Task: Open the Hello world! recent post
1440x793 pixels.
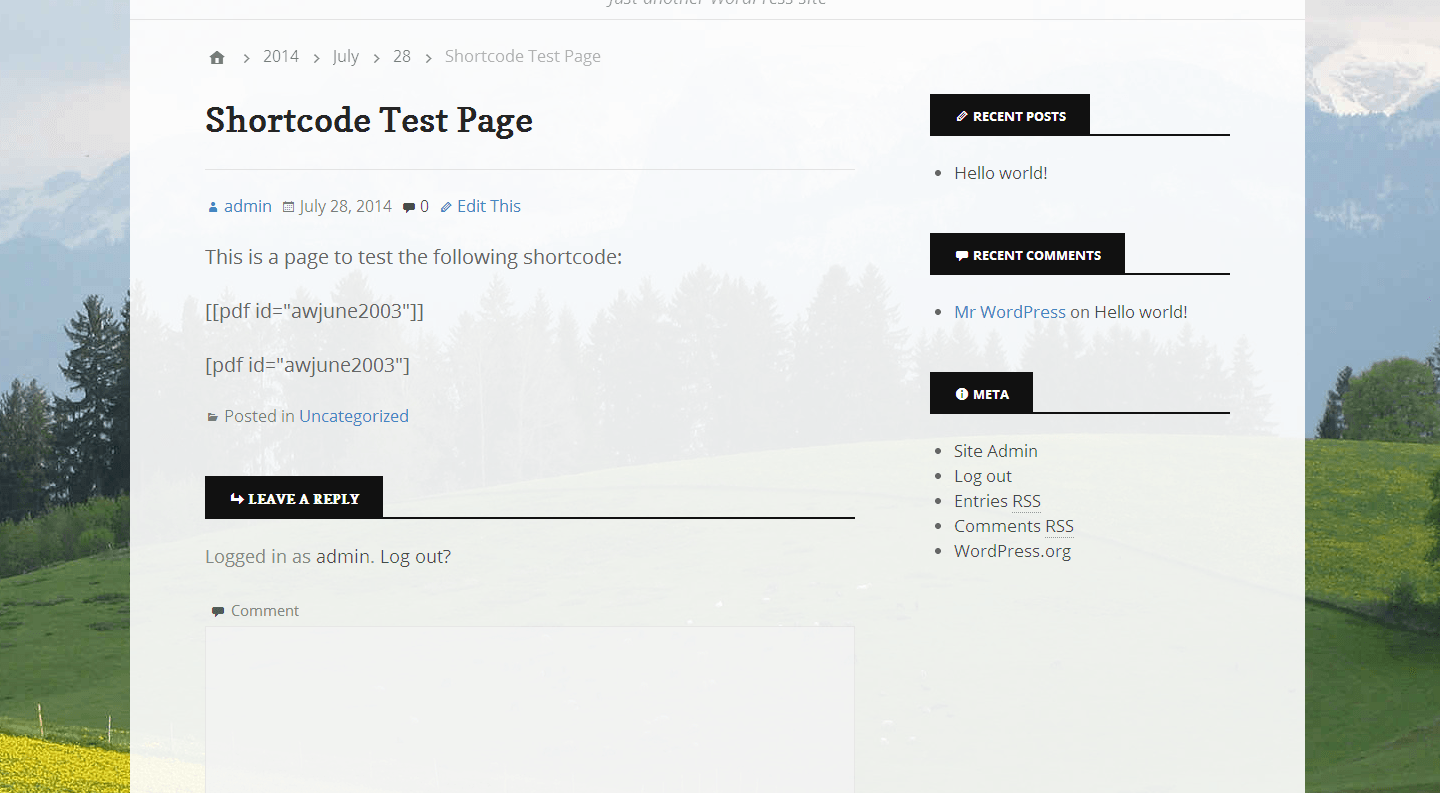Action: click(1000, 173)
